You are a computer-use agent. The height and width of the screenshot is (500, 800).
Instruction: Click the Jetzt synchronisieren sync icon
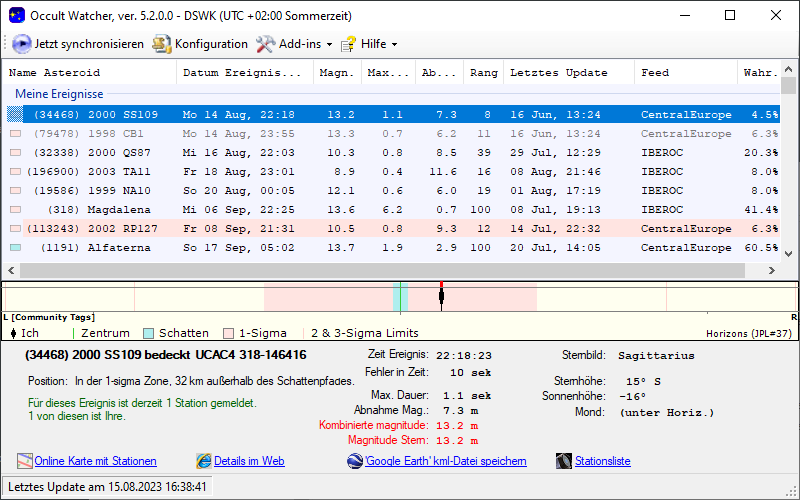coord(22,44)
